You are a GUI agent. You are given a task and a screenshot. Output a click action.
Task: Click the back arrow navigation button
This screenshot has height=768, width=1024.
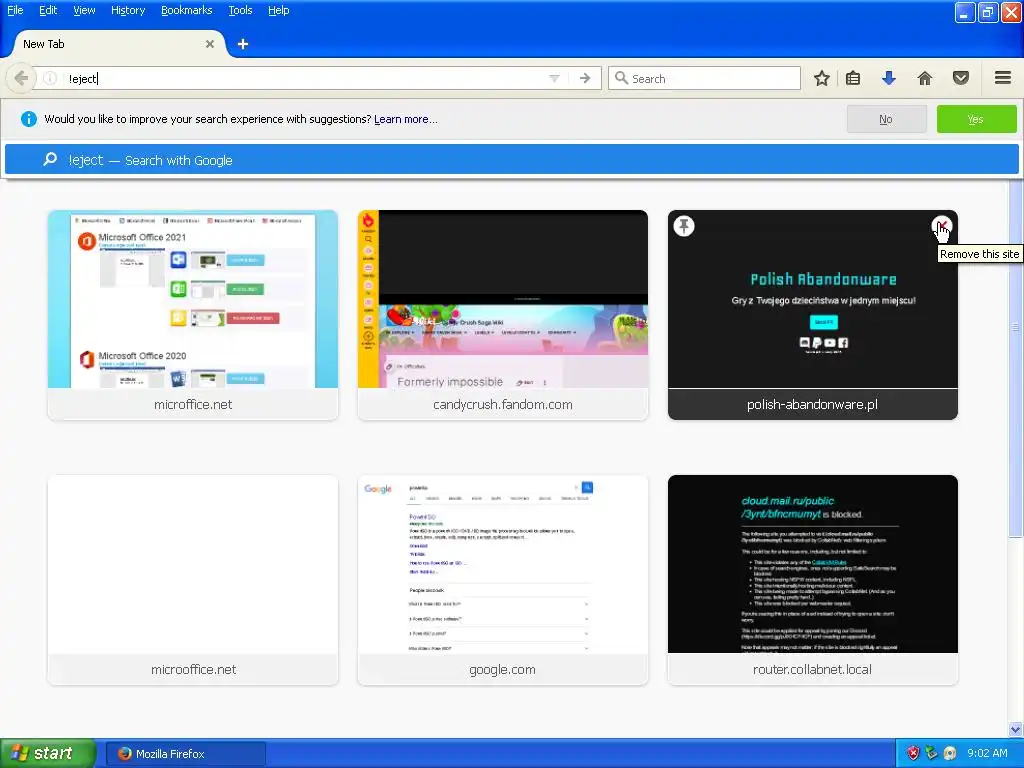(21, 78)
